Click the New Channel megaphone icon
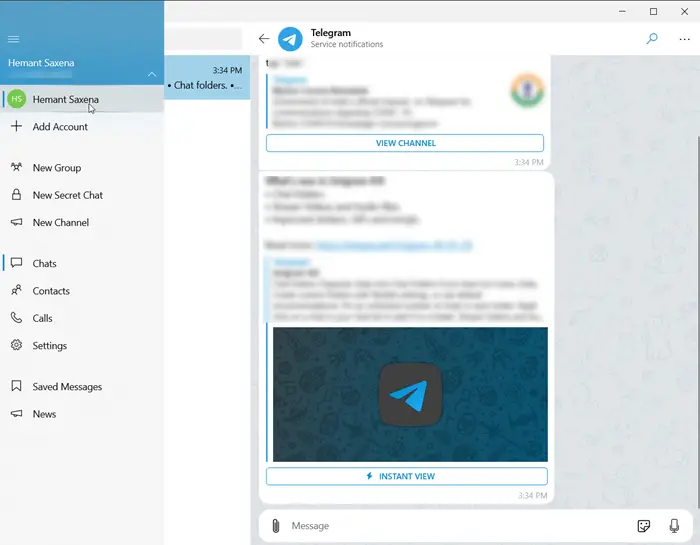700x545 pixels. (16, 222)
